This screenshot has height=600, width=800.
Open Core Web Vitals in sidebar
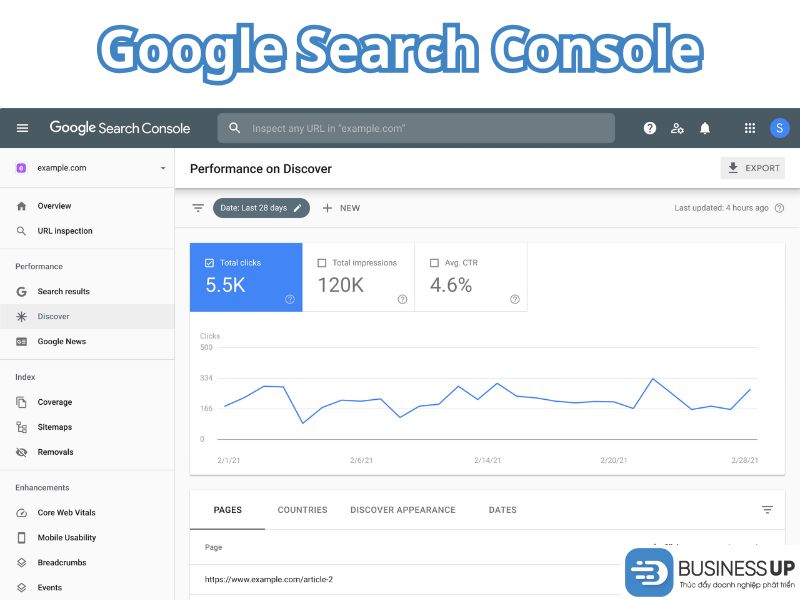point(87,513)
